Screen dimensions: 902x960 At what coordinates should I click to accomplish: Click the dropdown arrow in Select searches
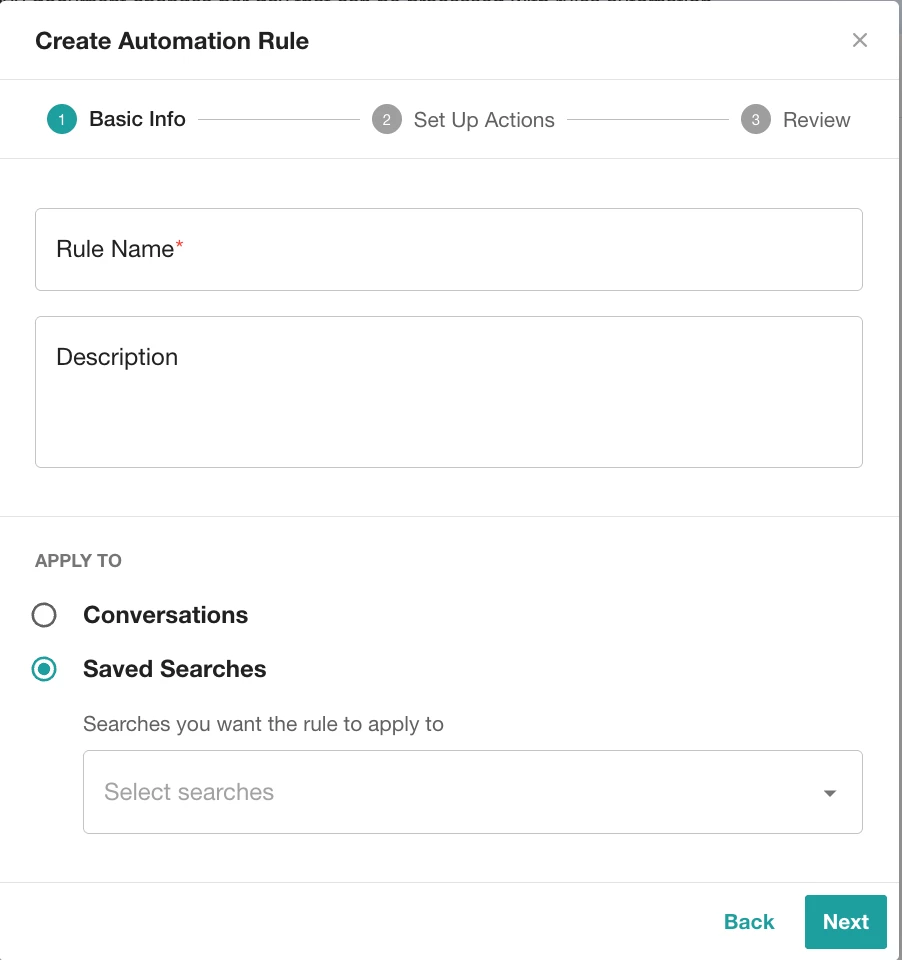[x=829, y=793]
